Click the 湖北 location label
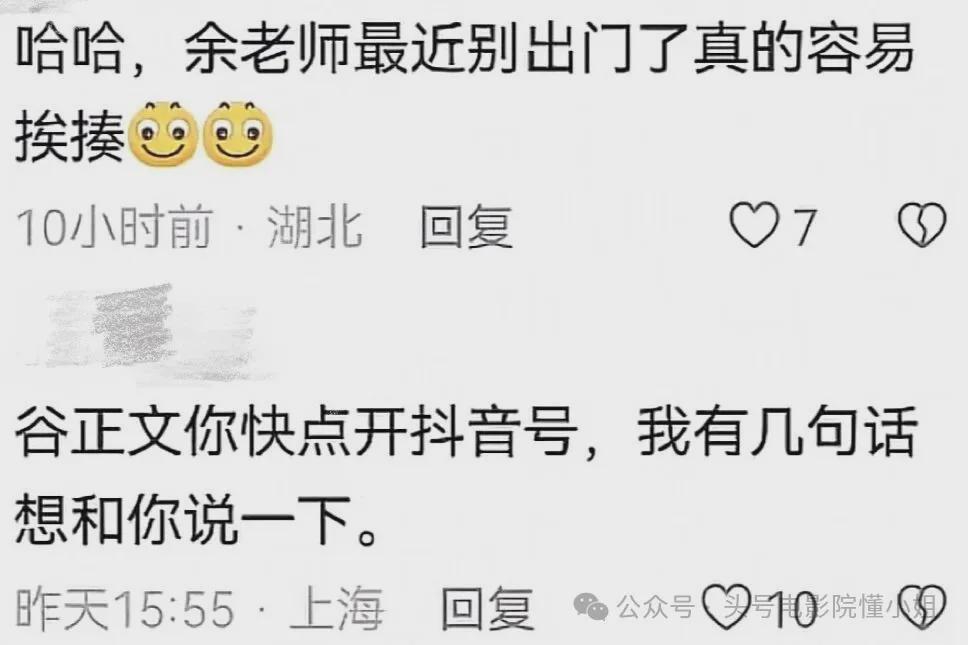Viewport: 968px width, 645px height. click(315, 227)
